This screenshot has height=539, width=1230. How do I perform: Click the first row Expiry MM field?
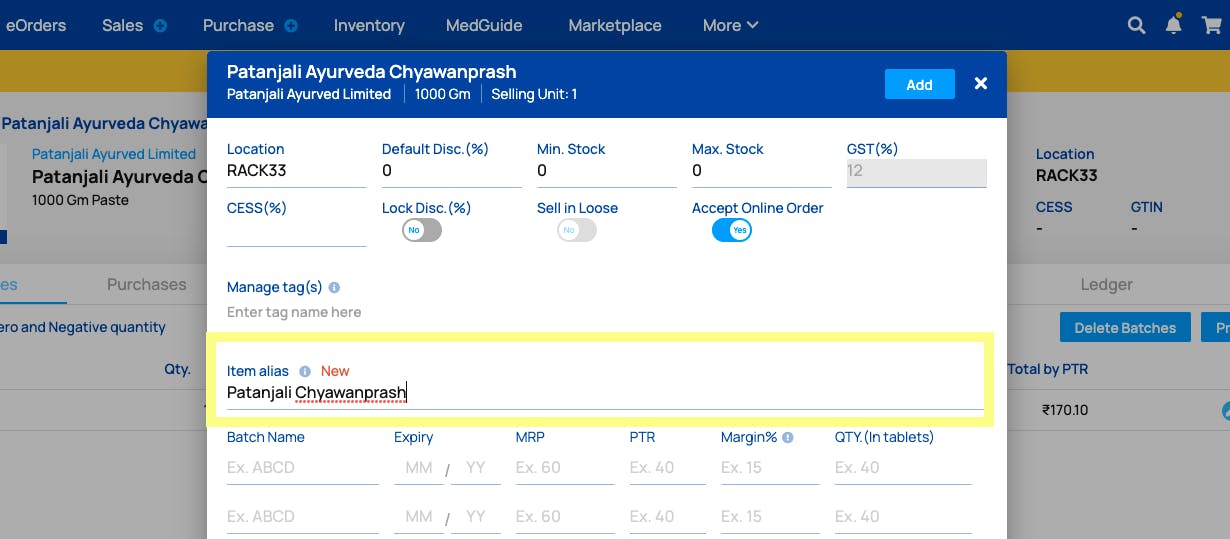(x=419, y=468)
